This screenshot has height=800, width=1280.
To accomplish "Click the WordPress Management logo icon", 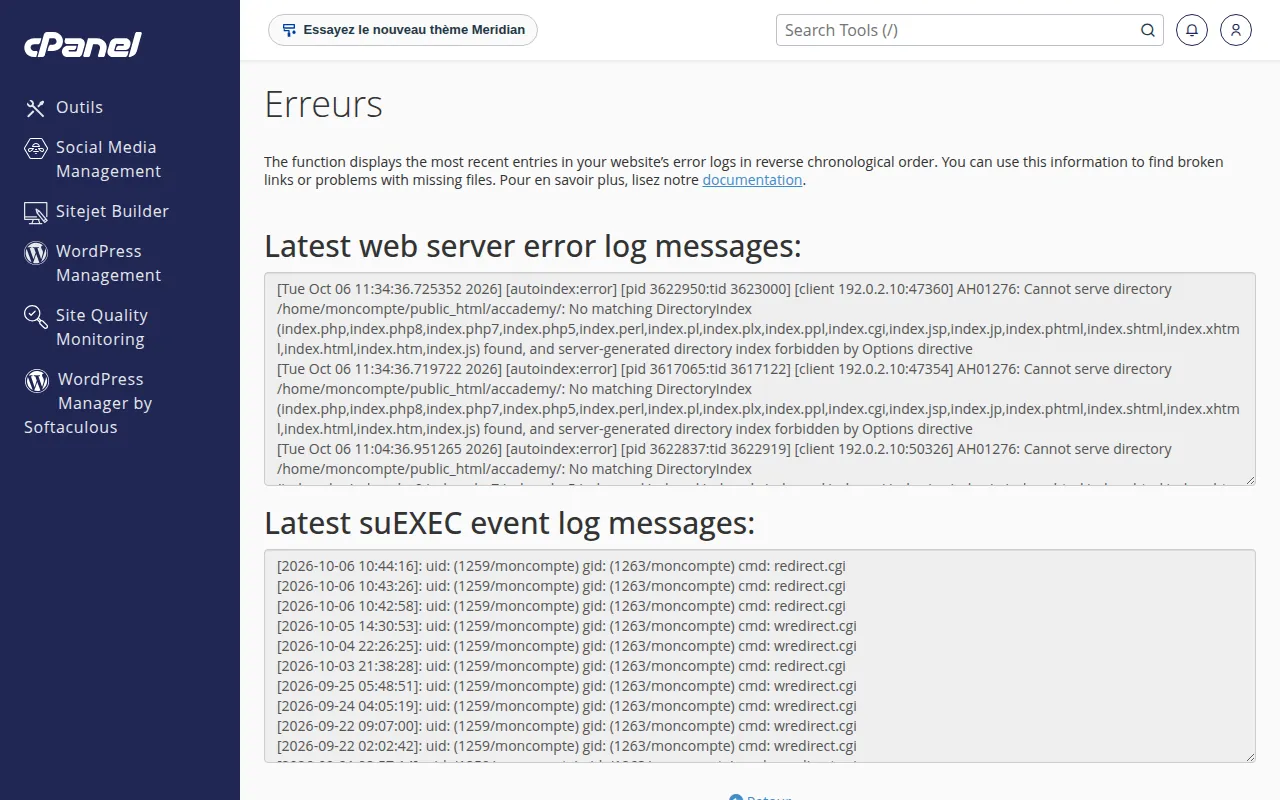I will pyautogui.click(x=36, y=252).
